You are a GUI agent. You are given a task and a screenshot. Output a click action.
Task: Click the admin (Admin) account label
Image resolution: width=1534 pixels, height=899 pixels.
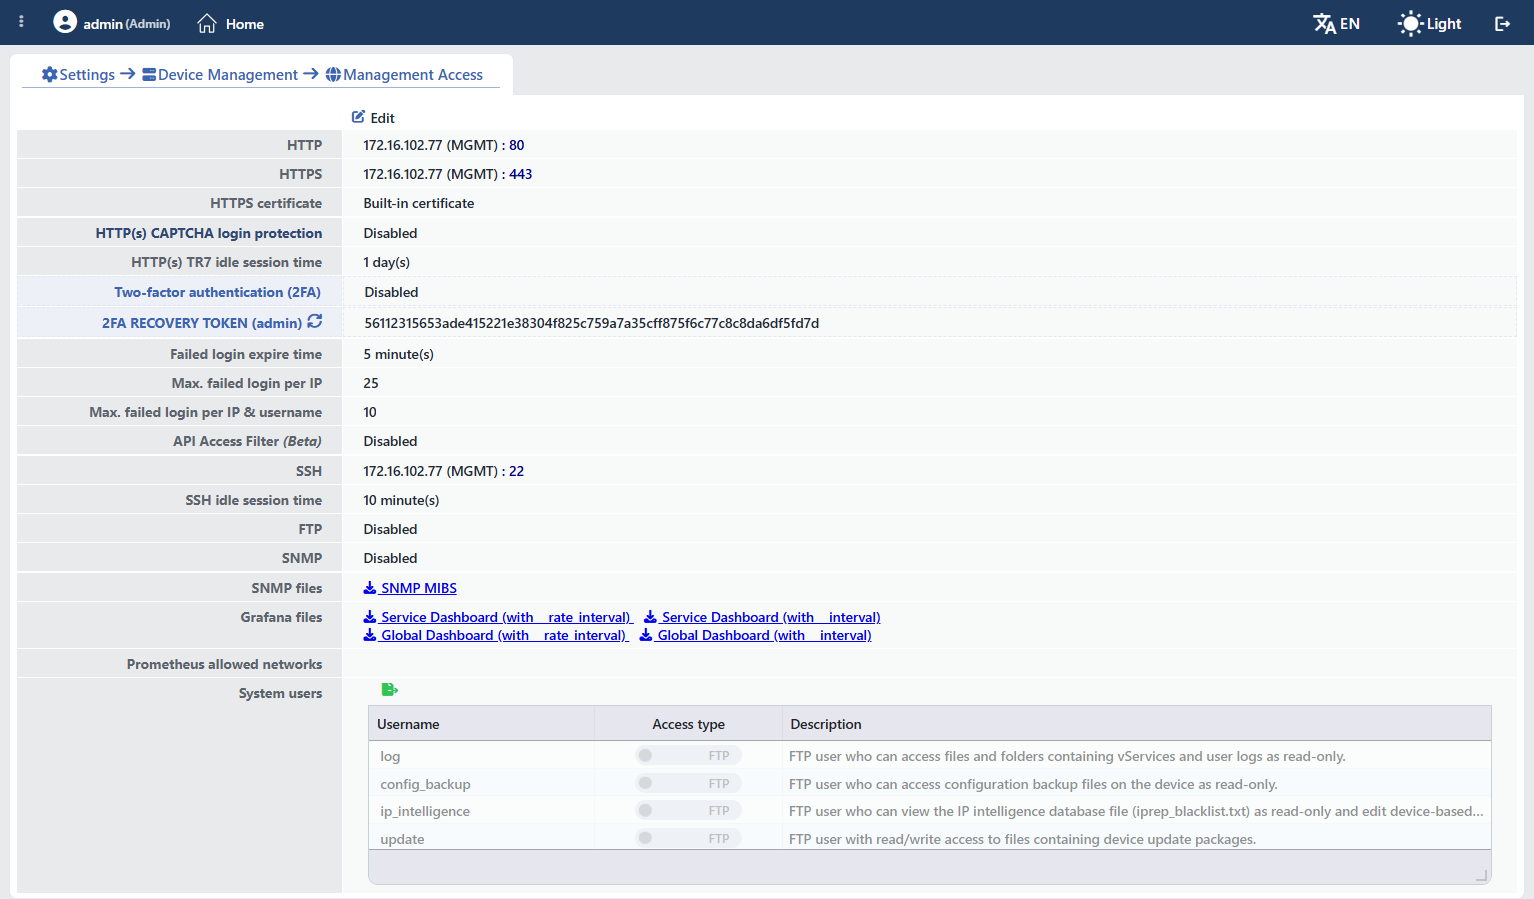coord(127,24)
